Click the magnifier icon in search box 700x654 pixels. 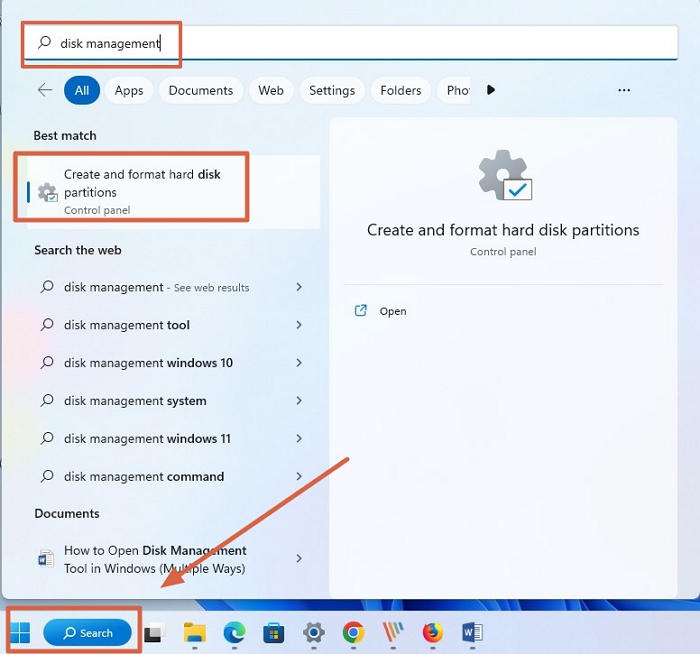[x=44, y=42]
